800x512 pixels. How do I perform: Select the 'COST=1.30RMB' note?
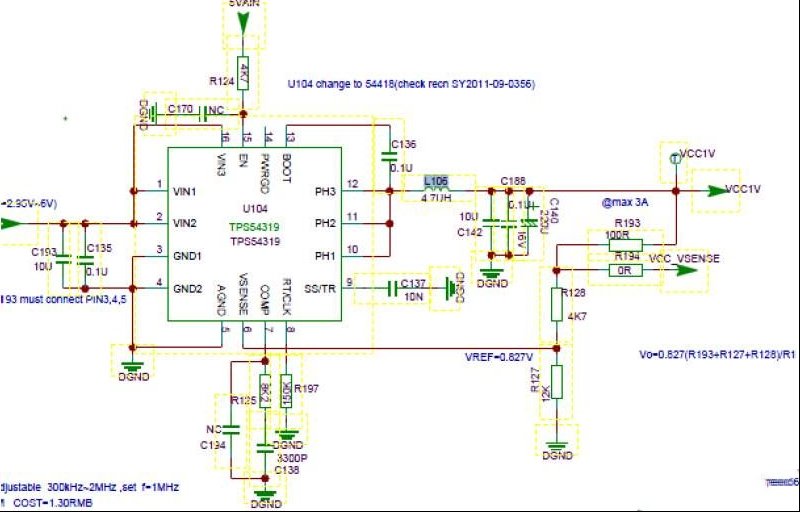coord(53,503)
